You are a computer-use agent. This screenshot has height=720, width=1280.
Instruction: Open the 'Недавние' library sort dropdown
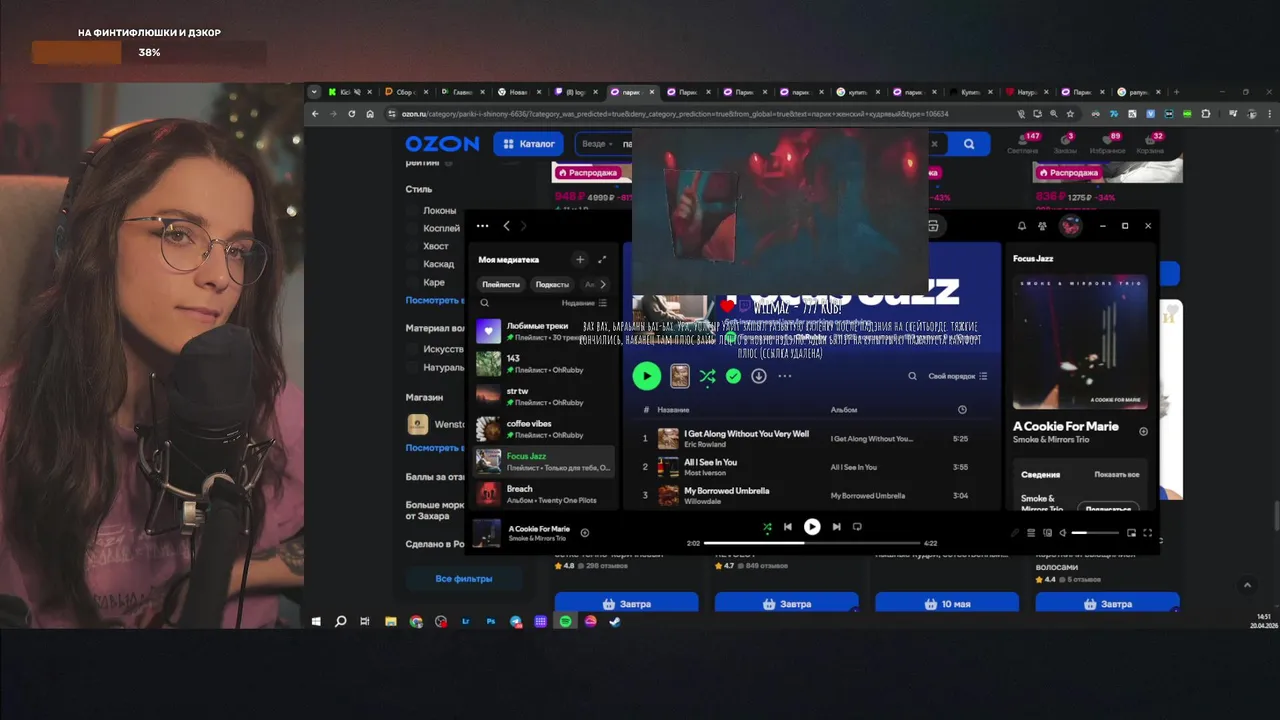tap(584, 303)
